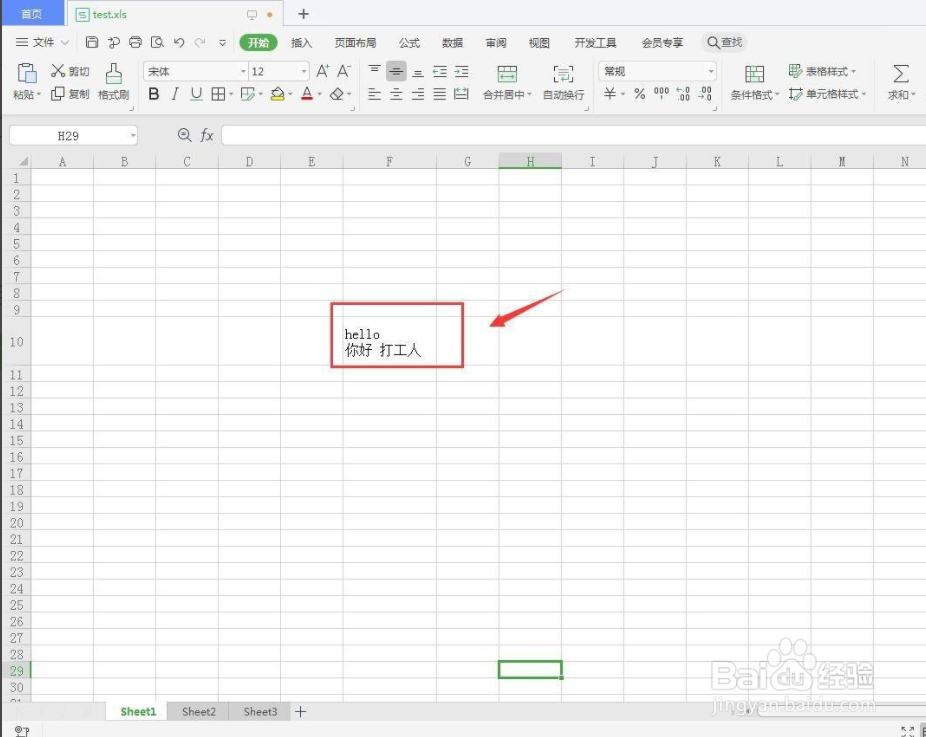The height and width of the screenshot is (737, 926).
Task: Toggle auto wrap text 自动换行
Action: click(x=563, y=81)
